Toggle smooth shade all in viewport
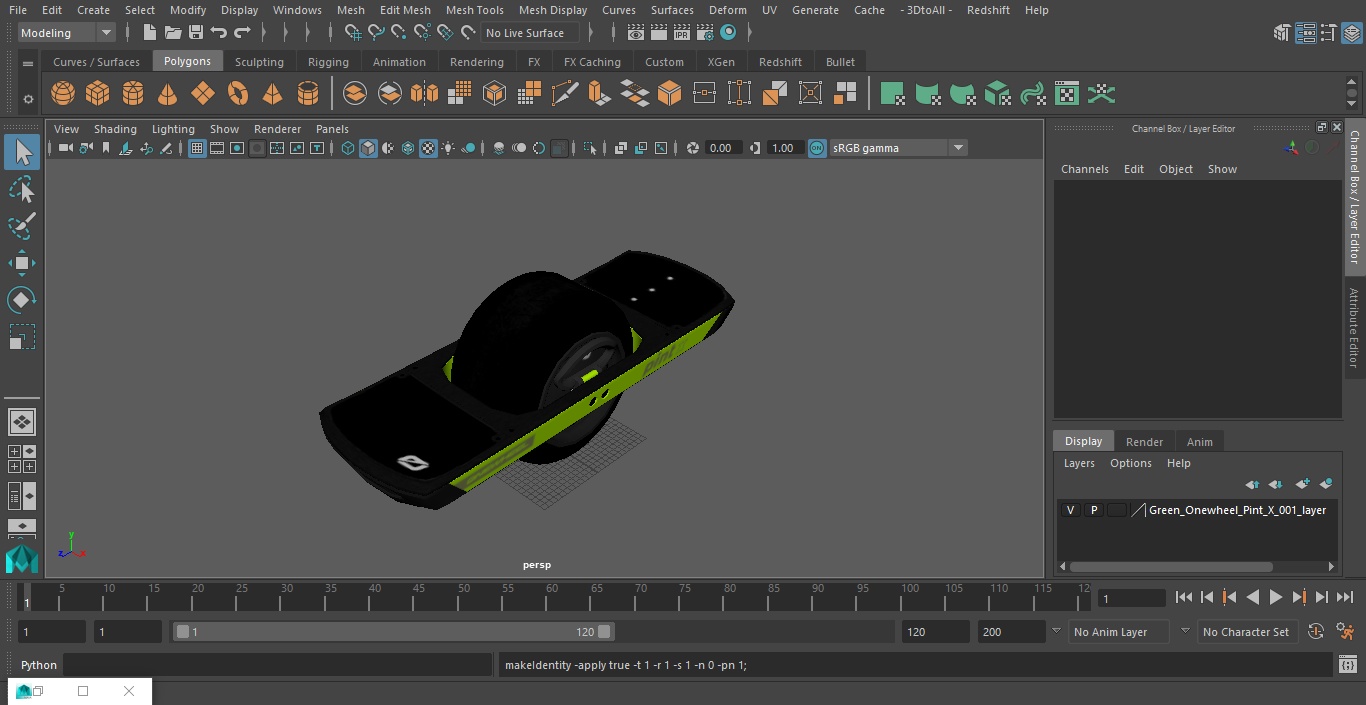1366x705 pixels. [368, 148]
